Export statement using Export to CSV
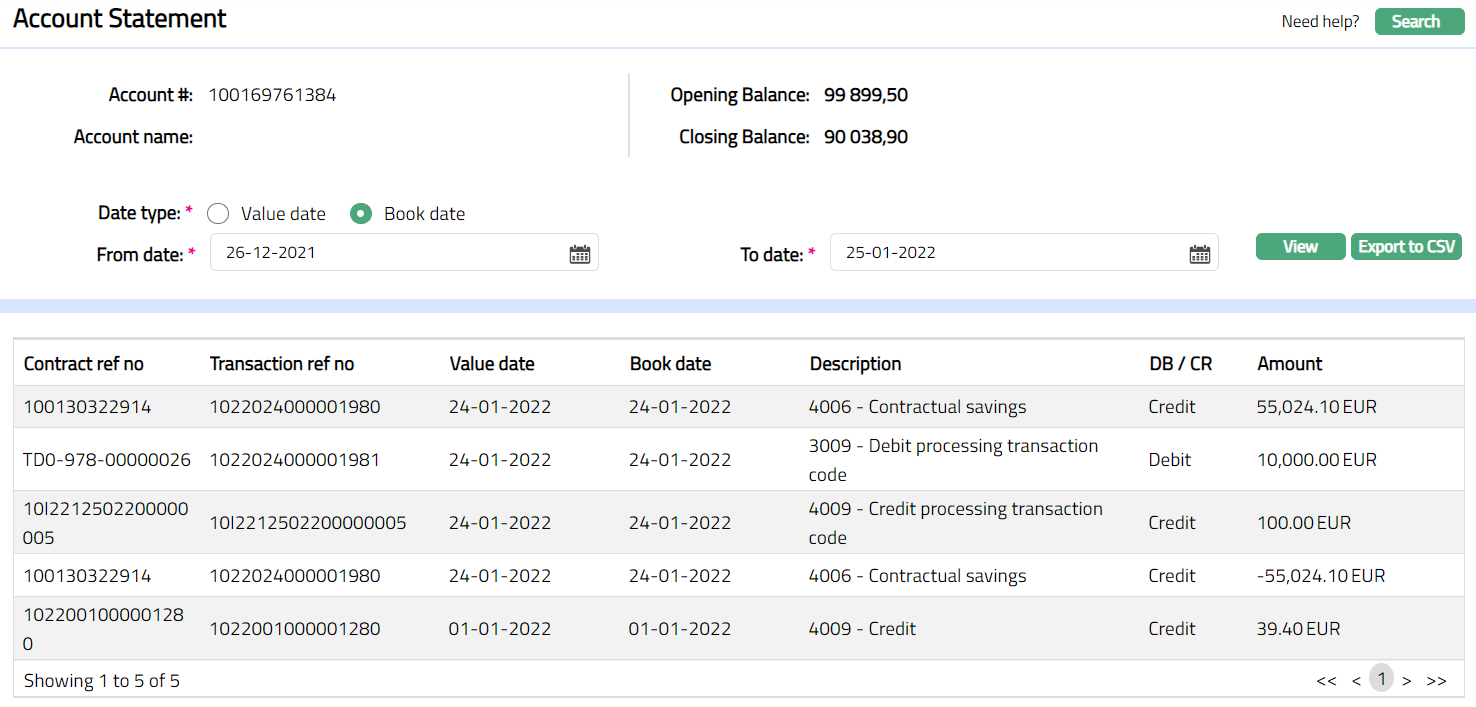The height and width of the screenshot is (707, 1476). pos(1406,247)
